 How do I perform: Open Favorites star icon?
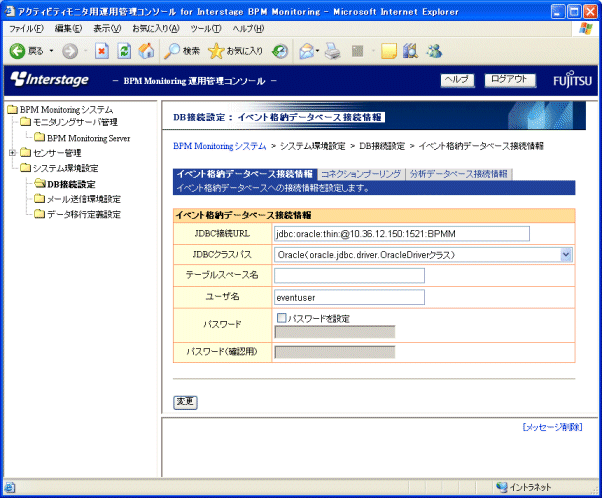click(x=216, y=51)
